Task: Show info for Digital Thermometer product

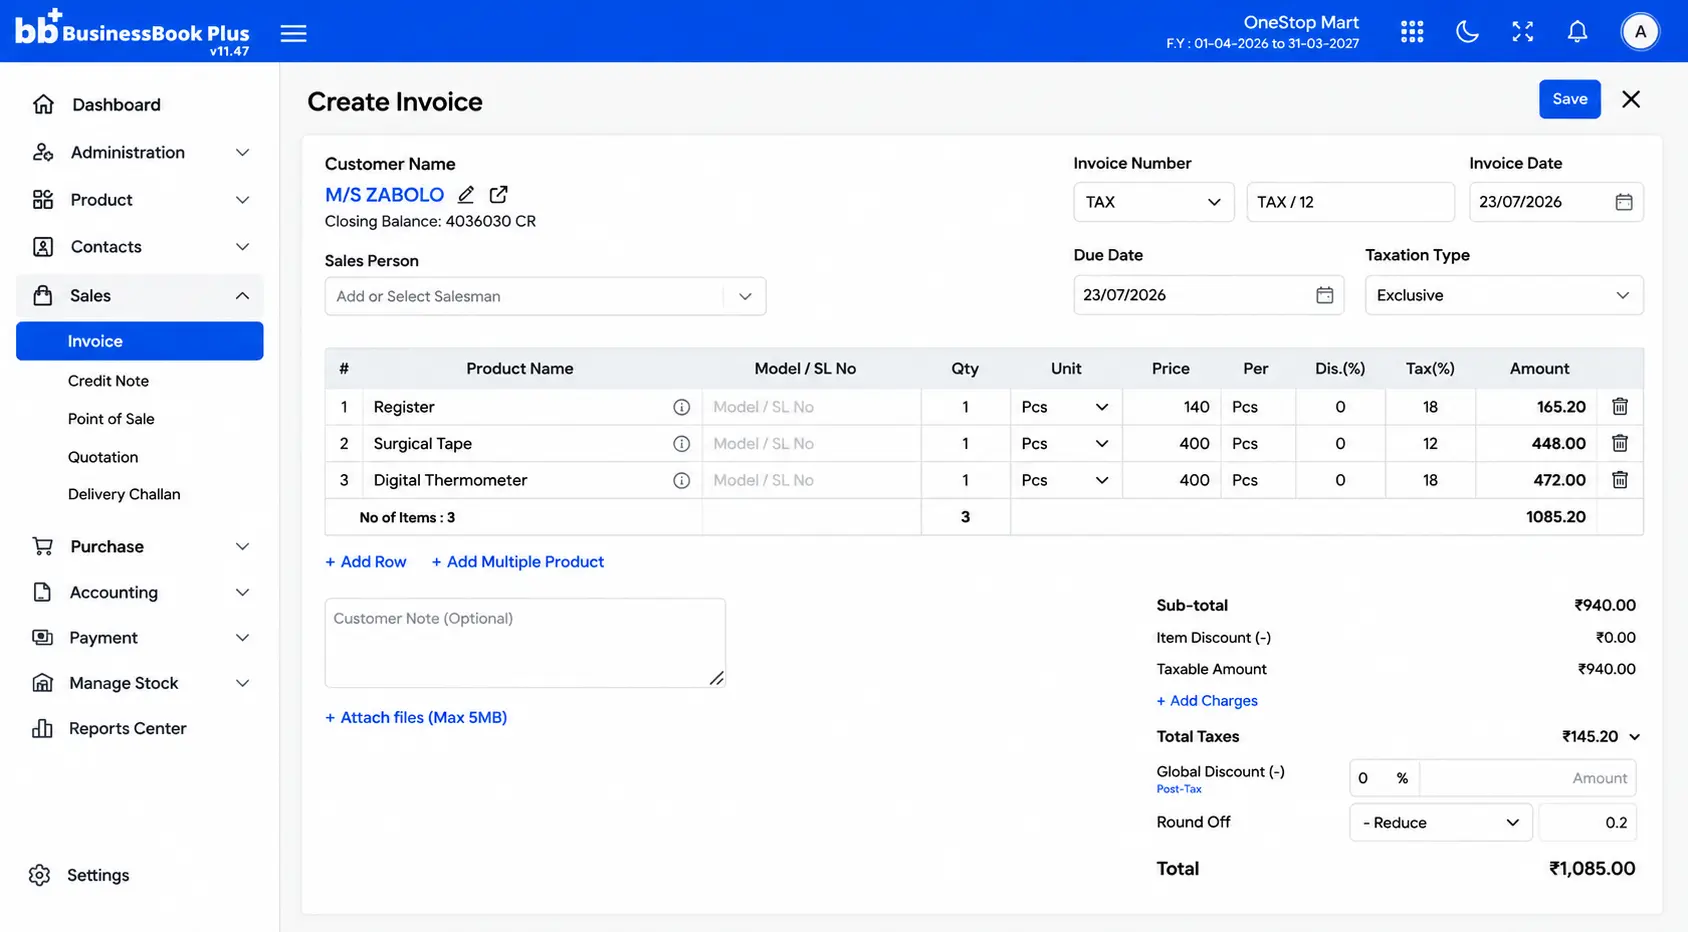Action: pos(682,481)
